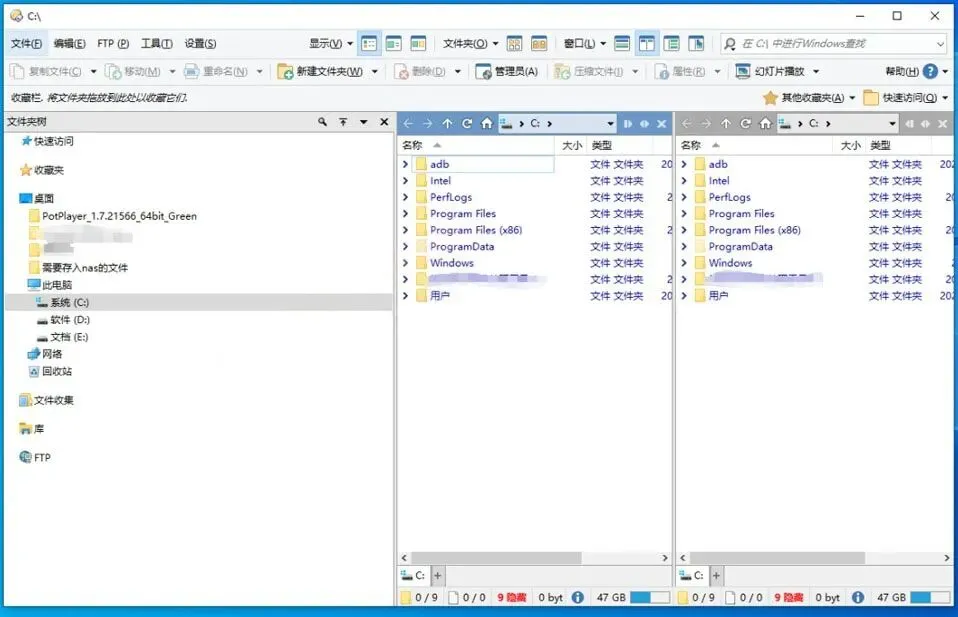This screenshot has height=617, width=958.
Task: Close the 文件夹树 panel
Action: (384, 122)
